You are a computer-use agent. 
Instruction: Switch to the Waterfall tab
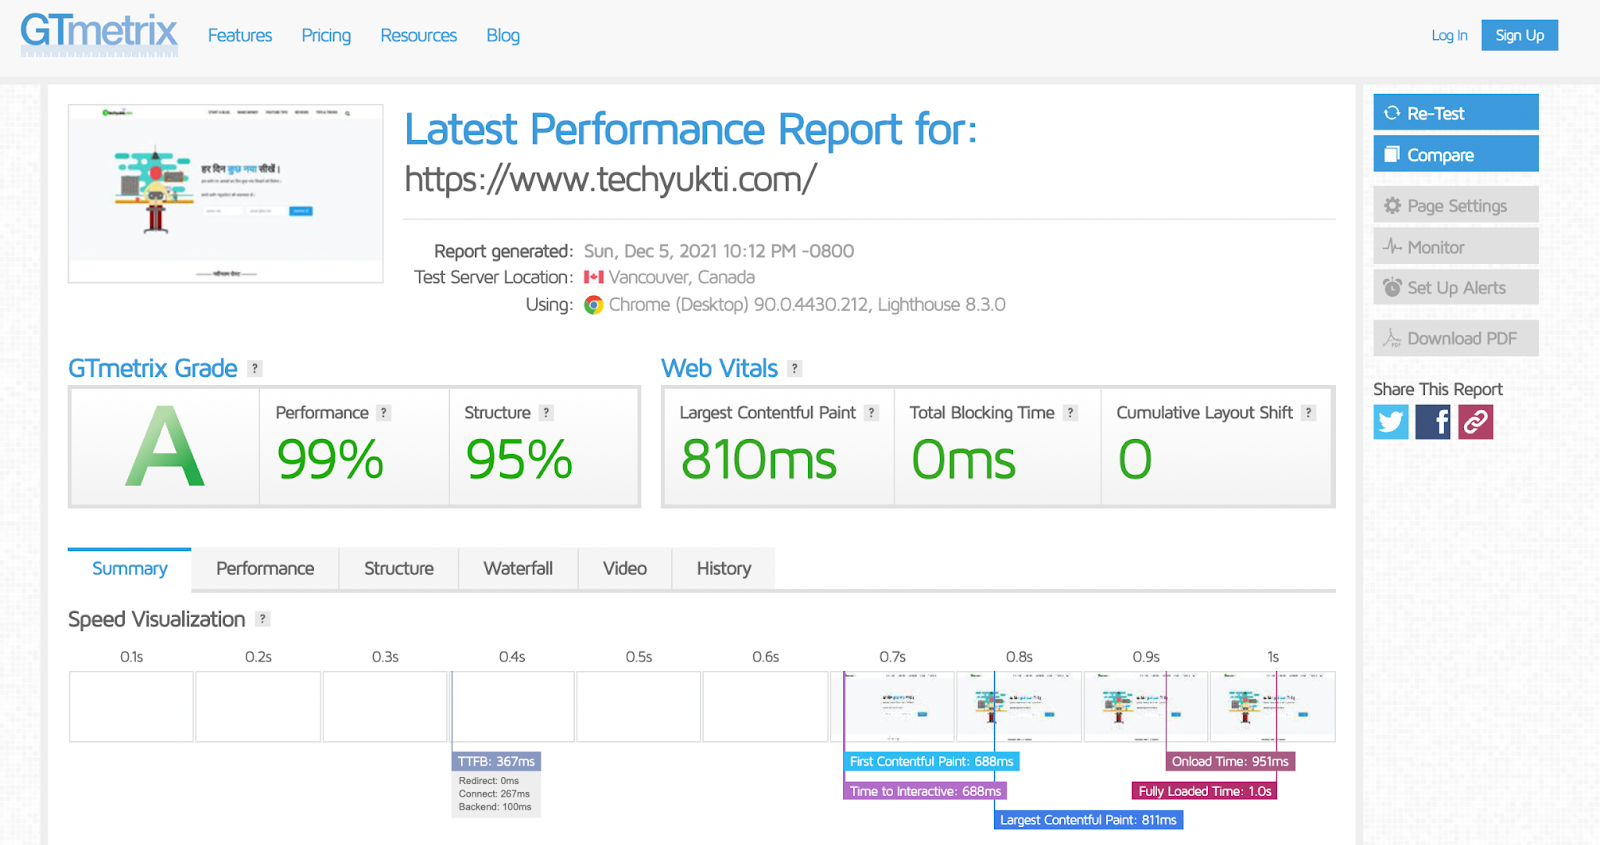518,568
